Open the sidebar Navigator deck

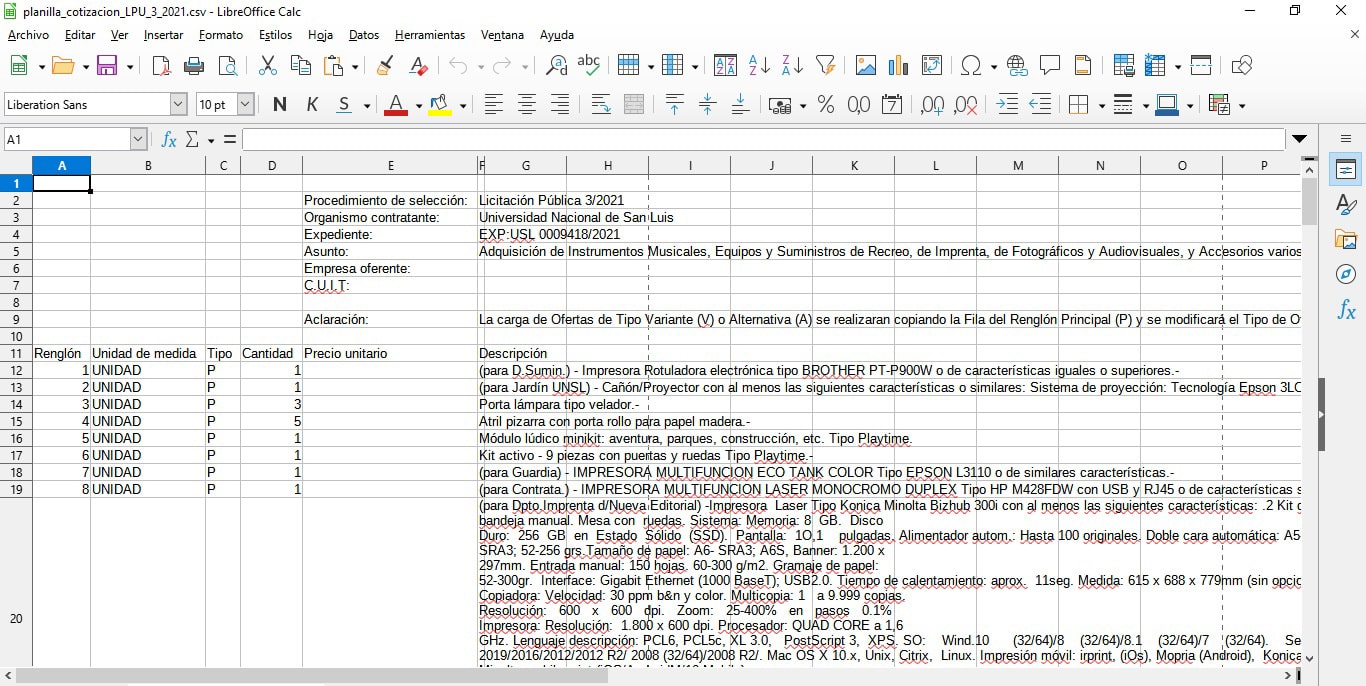[x=1346, y=273]
